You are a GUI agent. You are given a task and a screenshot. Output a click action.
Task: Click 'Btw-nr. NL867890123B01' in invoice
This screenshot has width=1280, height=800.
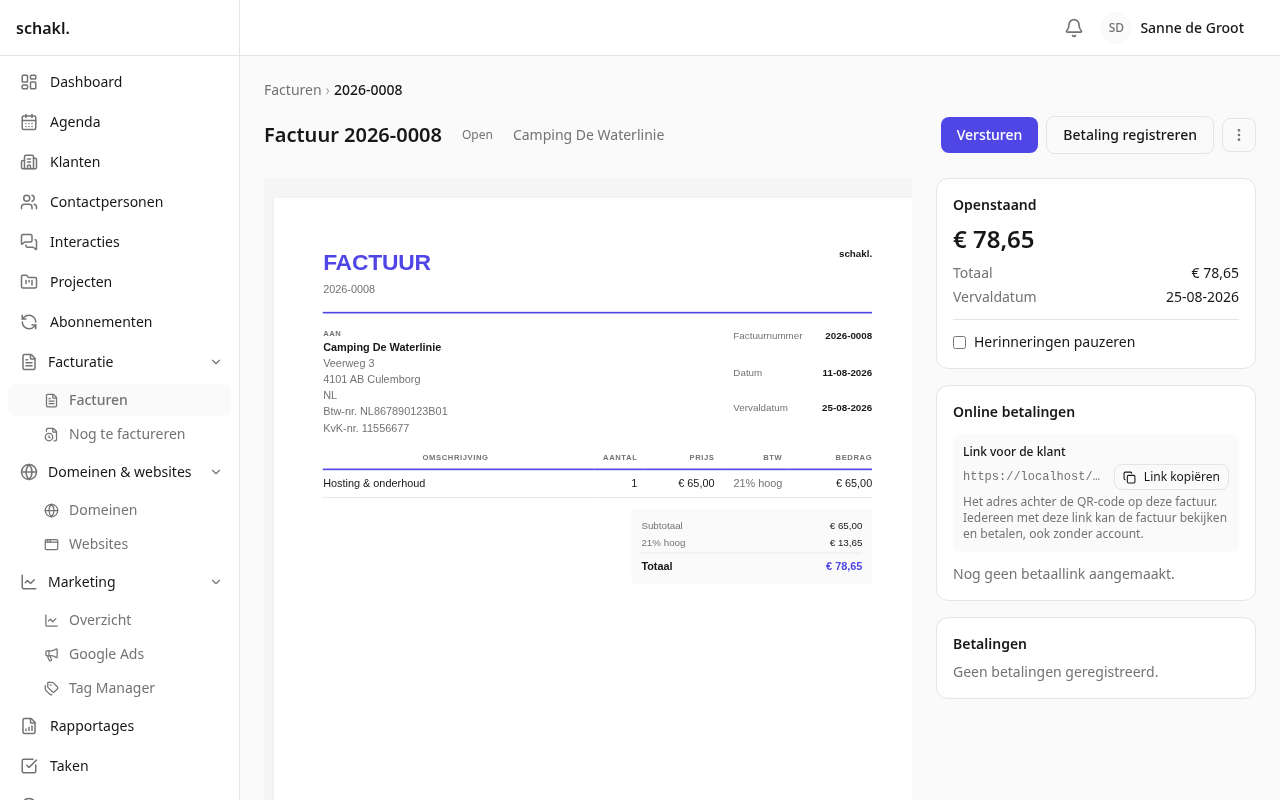(x=385, y=411)
